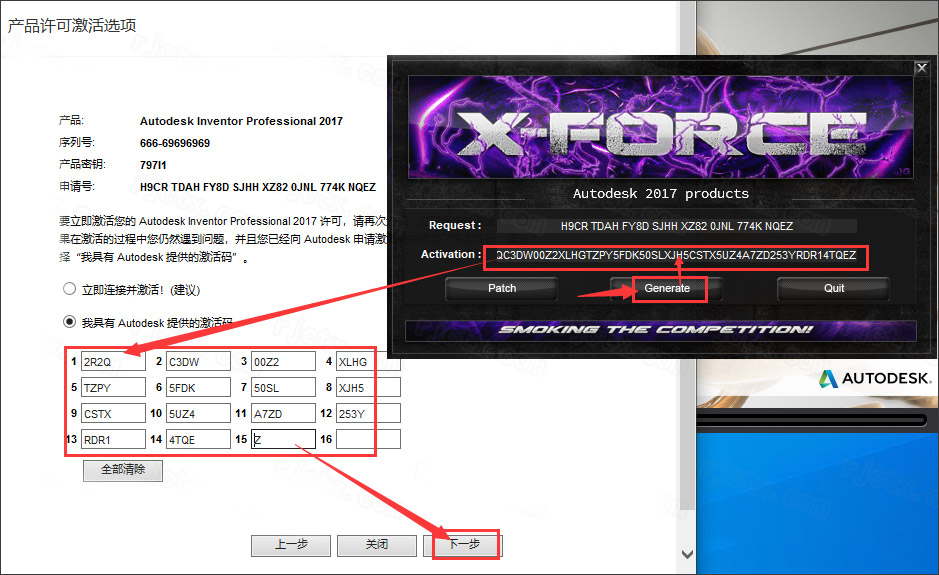This screenshot has width=939, height=575.
Task: Click the serial number 666-69696969
Action: pyautogui.click(x=175, y=143)
